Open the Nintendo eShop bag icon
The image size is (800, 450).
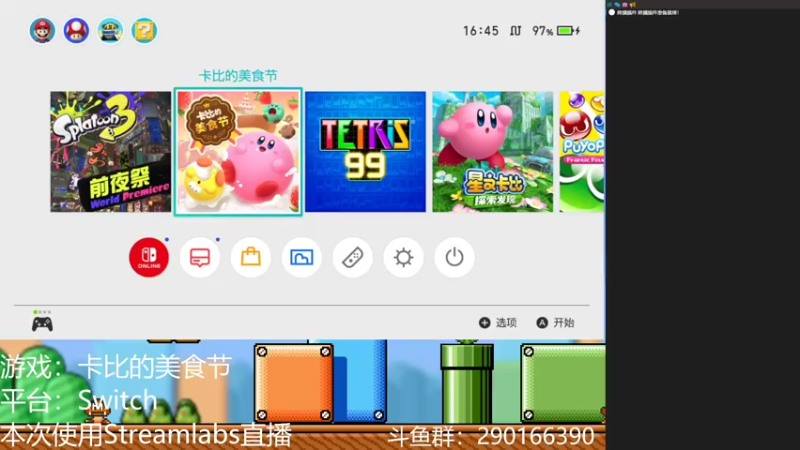point(251,257)
